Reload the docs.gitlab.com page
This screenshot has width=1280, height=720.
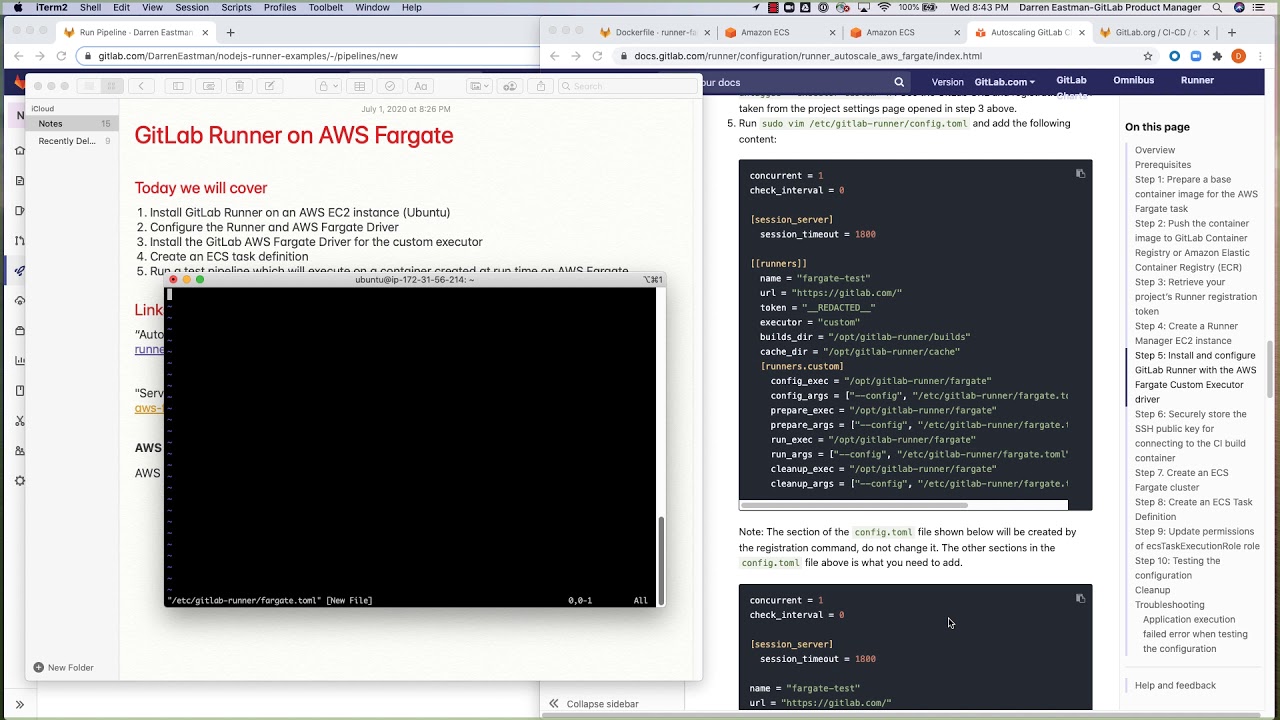click(597, 56)
